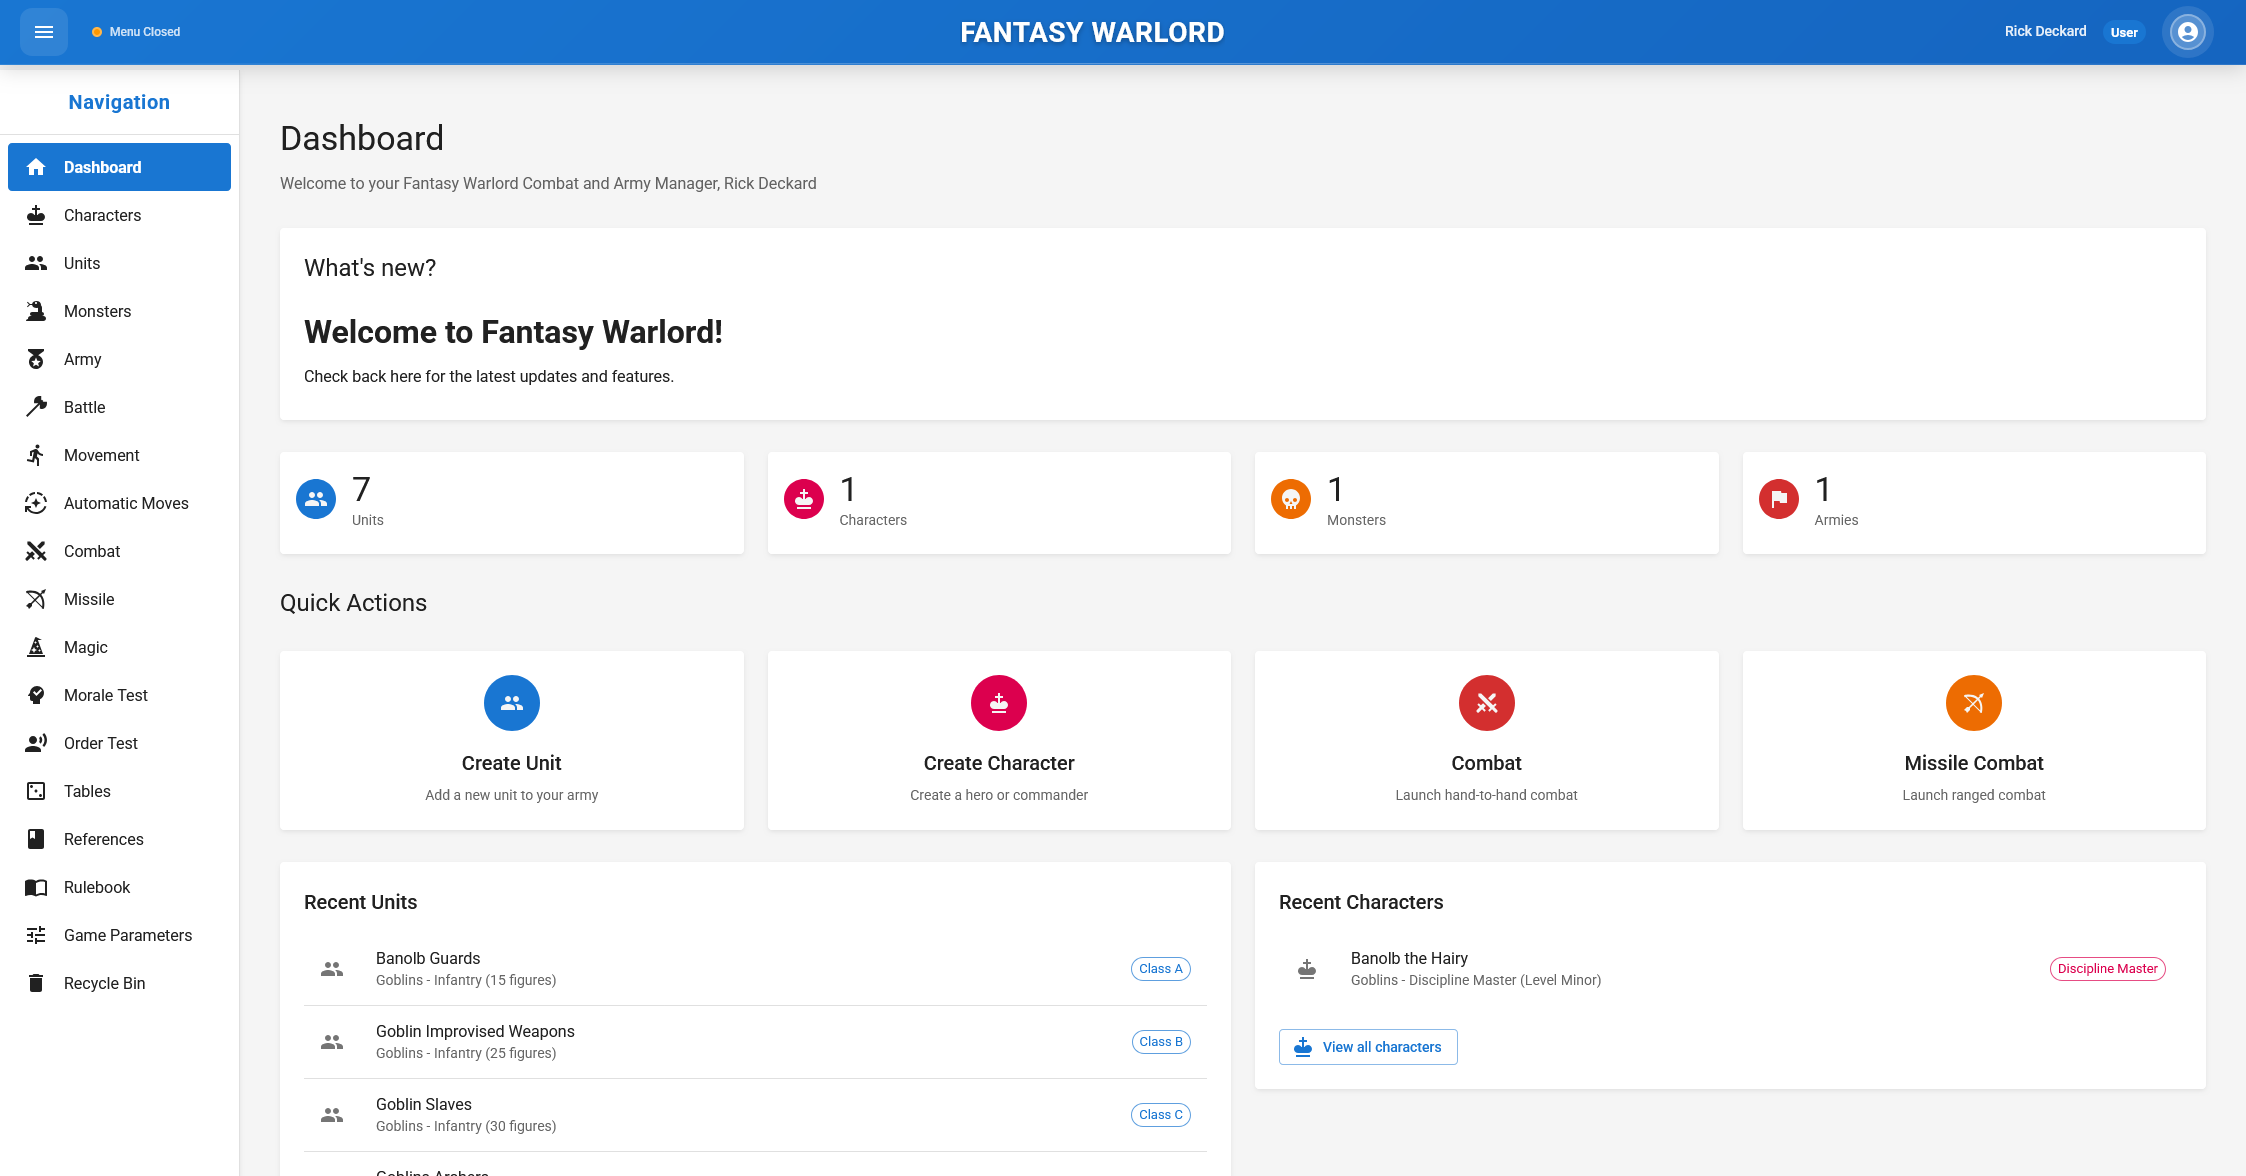Screen dimensions: 2246x1176
Task: Click the Create Unit blue icon
Action: tap(511, 703)
